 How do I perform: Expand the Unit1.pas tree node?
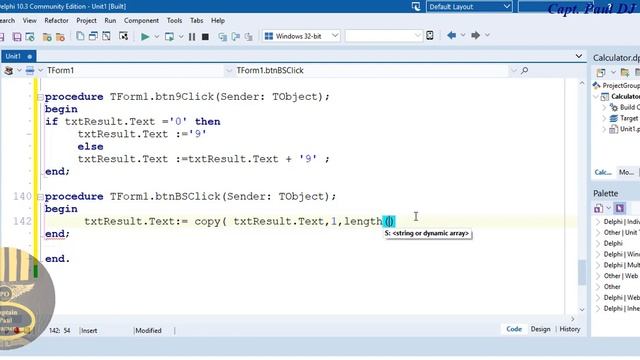604,129
